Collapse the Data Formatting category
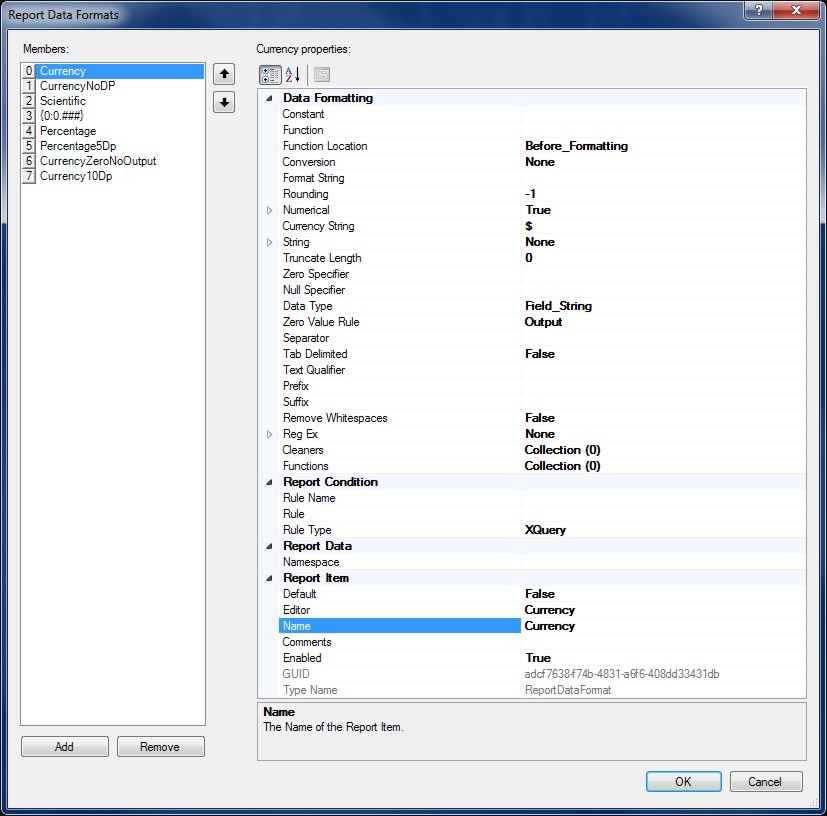827x816 pixels. tap(268, 98)
